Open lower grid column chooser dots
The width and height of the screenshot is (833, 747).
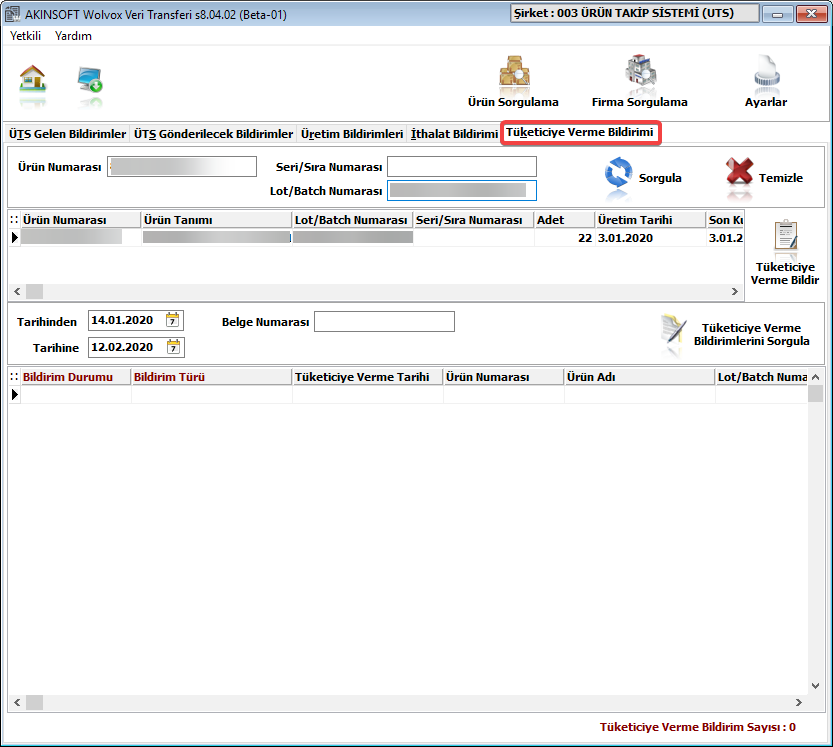[x=14, y=377]
